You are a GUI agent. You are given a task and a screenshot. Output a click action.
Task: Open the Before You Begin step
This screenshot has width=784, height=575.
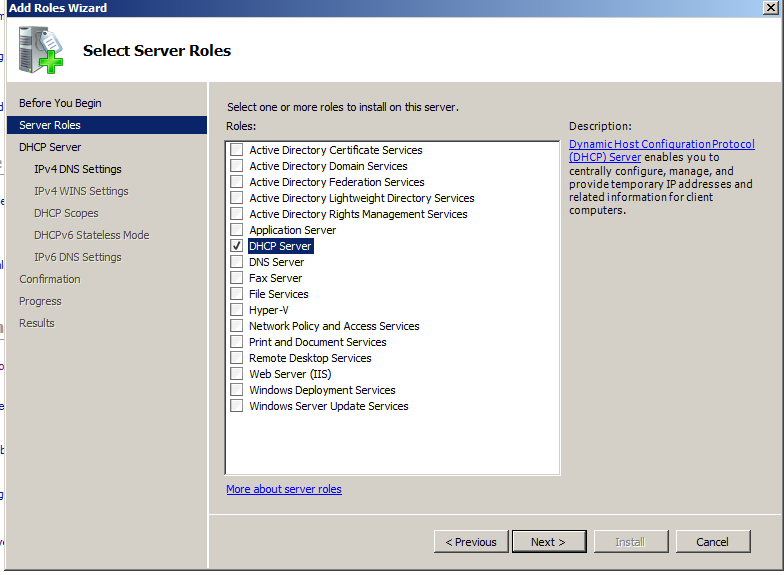60,103
